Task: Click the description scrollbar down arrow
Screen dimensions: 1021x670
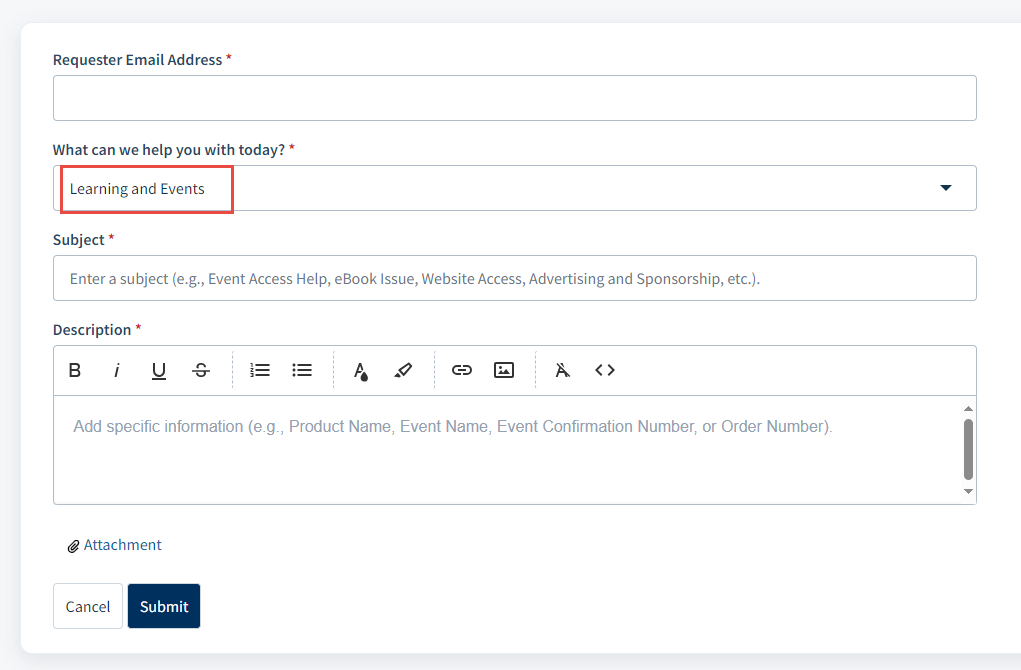Action: (x=968, y=492)
